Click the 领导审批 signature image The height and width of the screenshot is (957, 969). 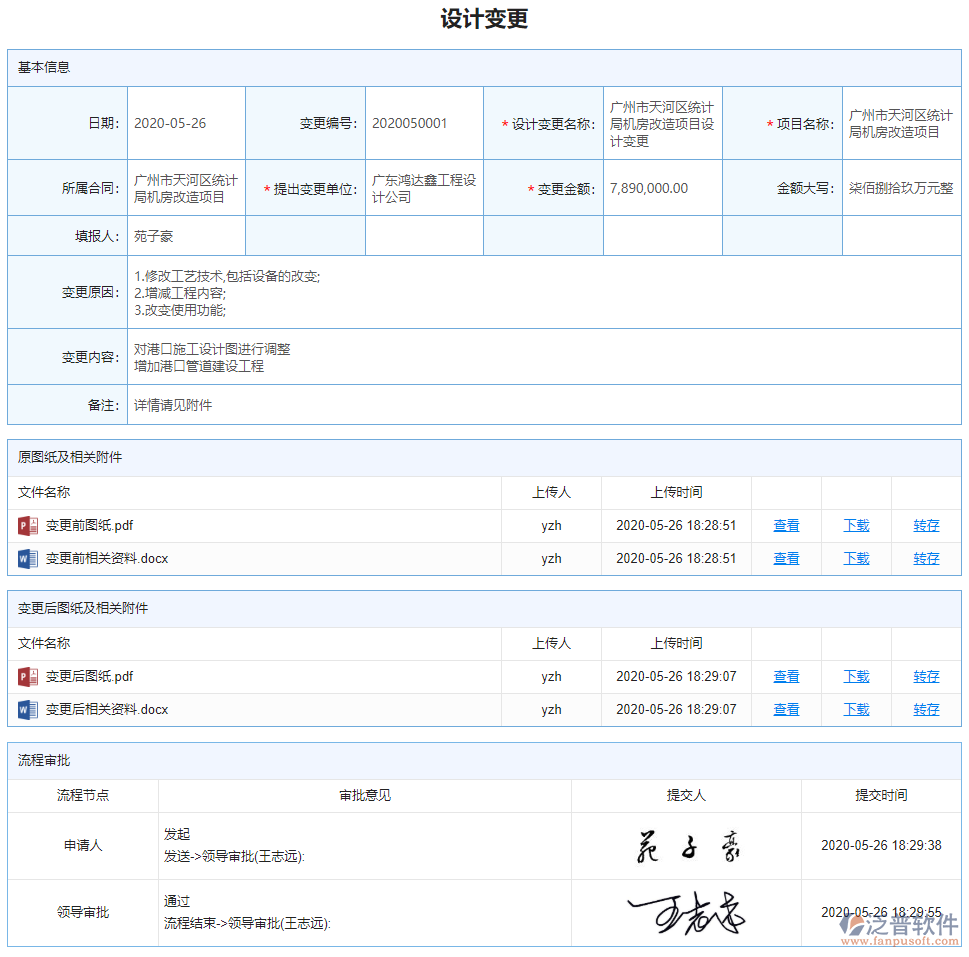[686, 912]
